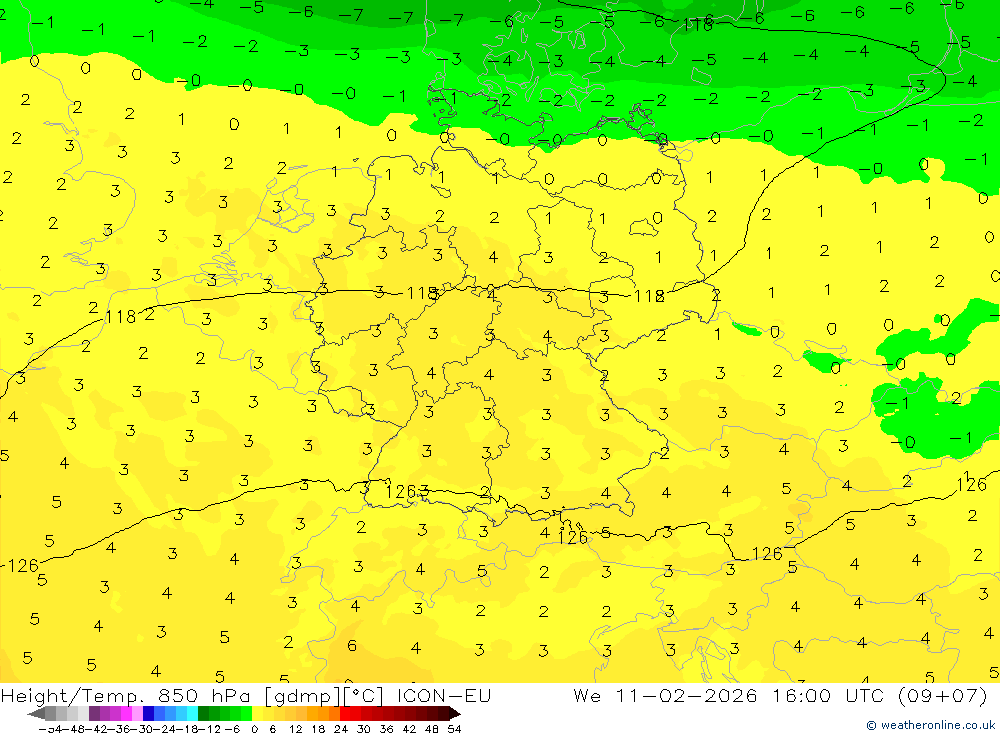Image resolution: width=1000 pixels, height=733 pixels.
Task: Click the legend scale value 12
Action: (x=295, y=729)
